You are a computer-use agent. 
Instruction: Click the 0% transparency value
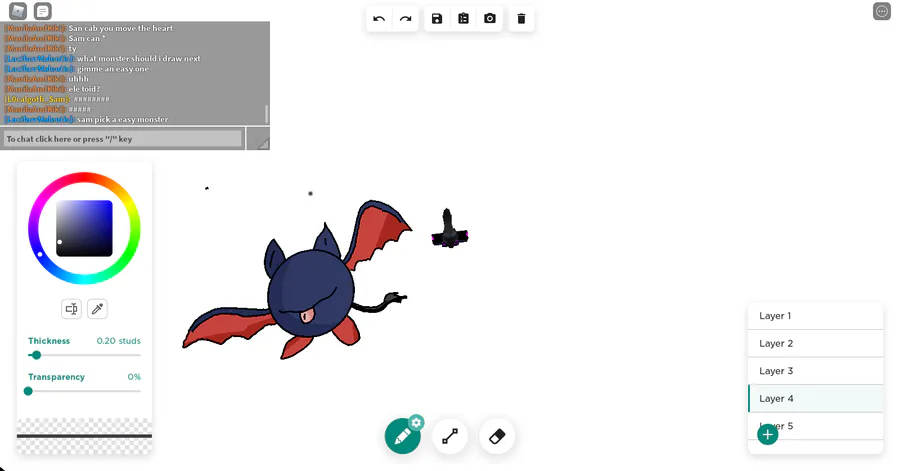(x=134, y=377)
